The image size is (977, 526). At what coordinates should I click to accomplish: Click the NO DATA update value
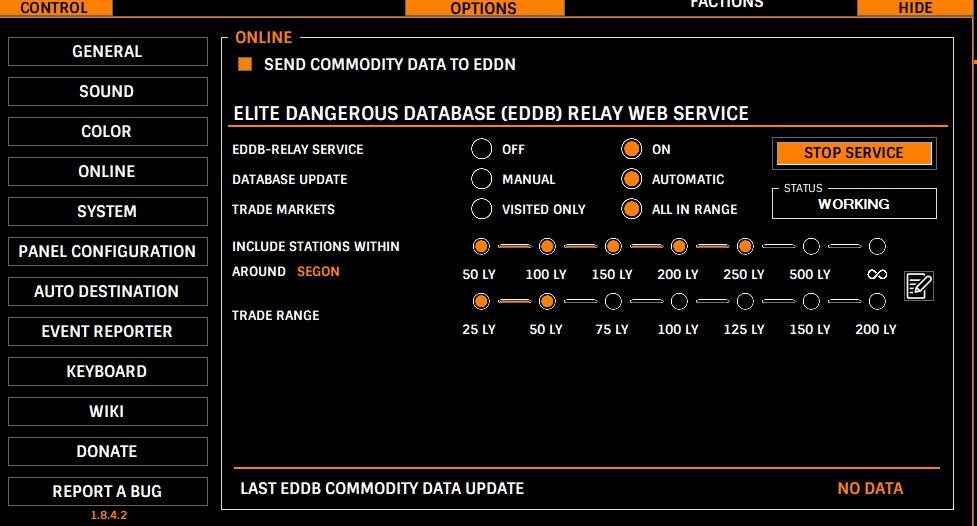point(870,489)
